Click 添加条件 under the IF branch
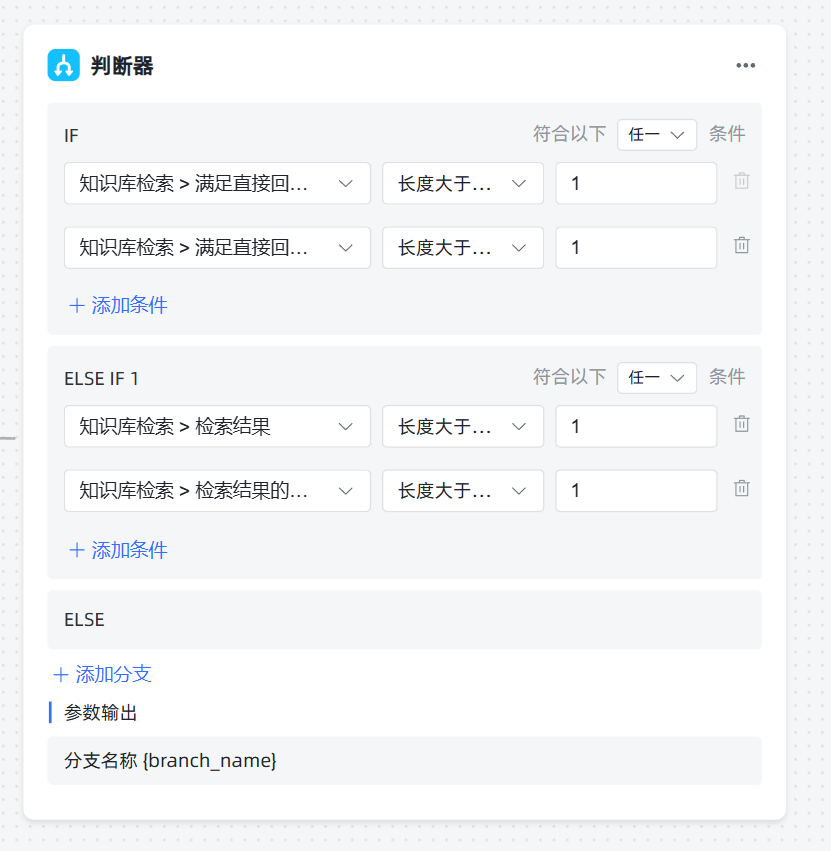831x851 pixels. (x=118, y=305)
